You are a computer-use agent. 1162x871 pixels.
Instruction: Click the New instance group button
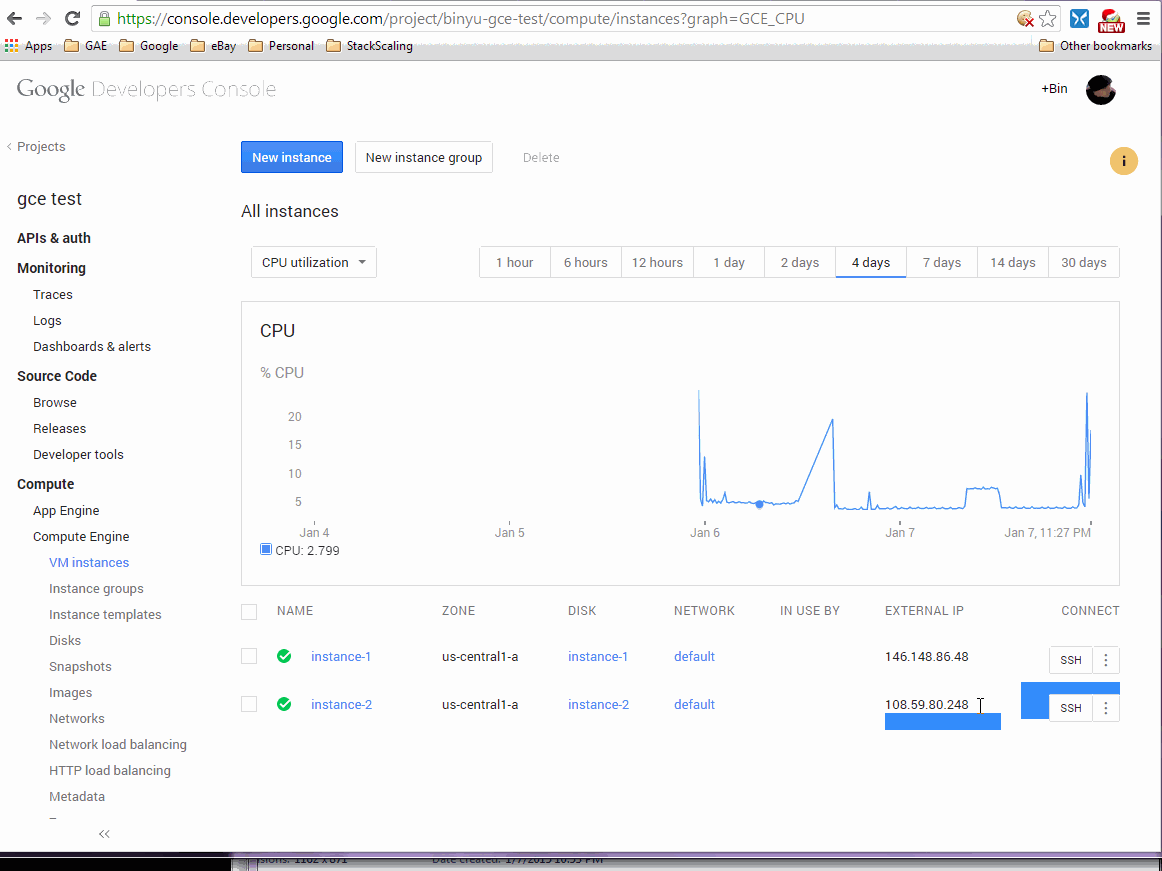424,157
